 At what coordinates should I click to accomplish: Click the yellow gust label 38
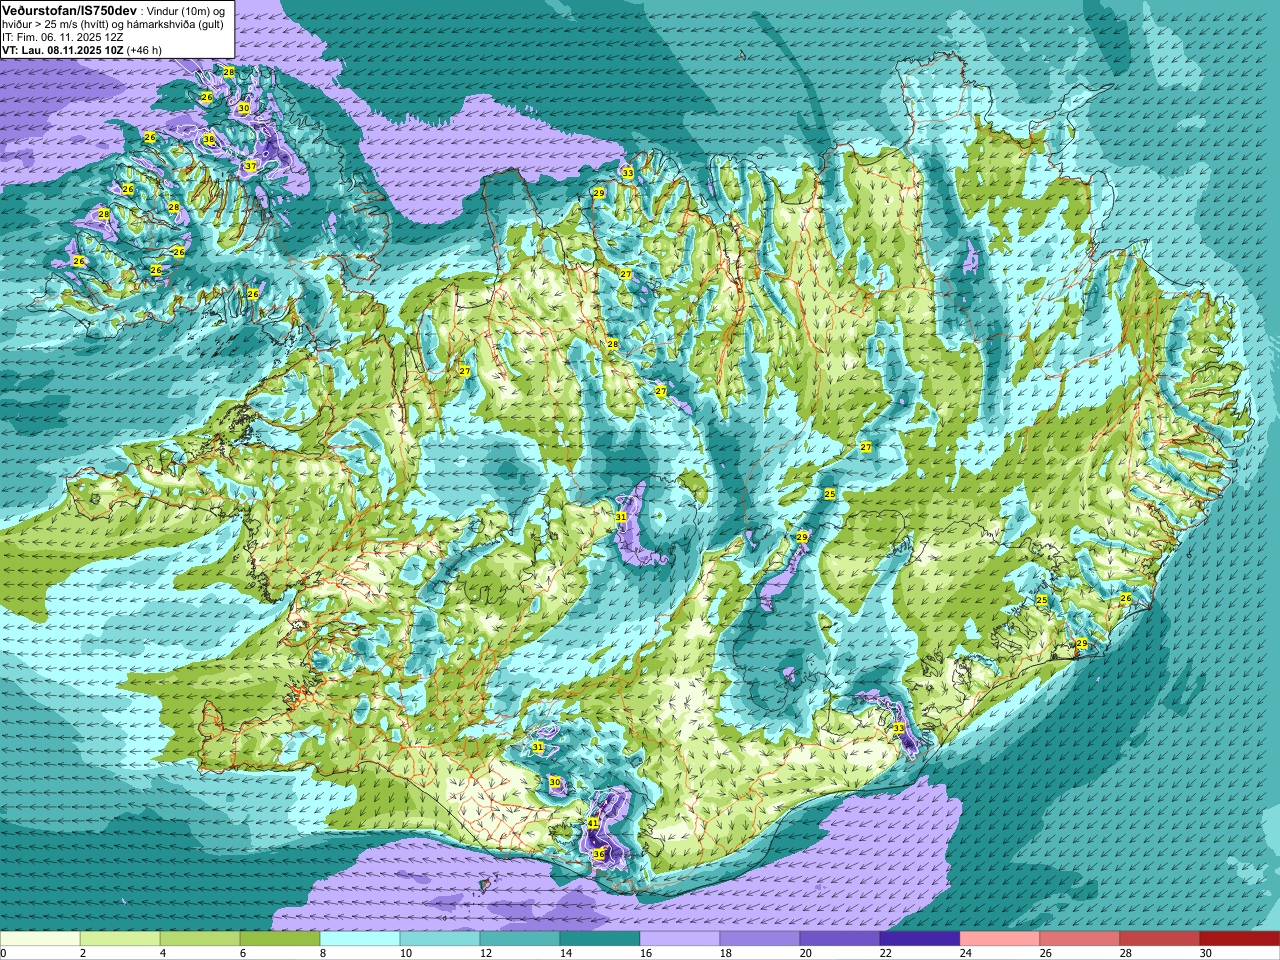[209, 139]
